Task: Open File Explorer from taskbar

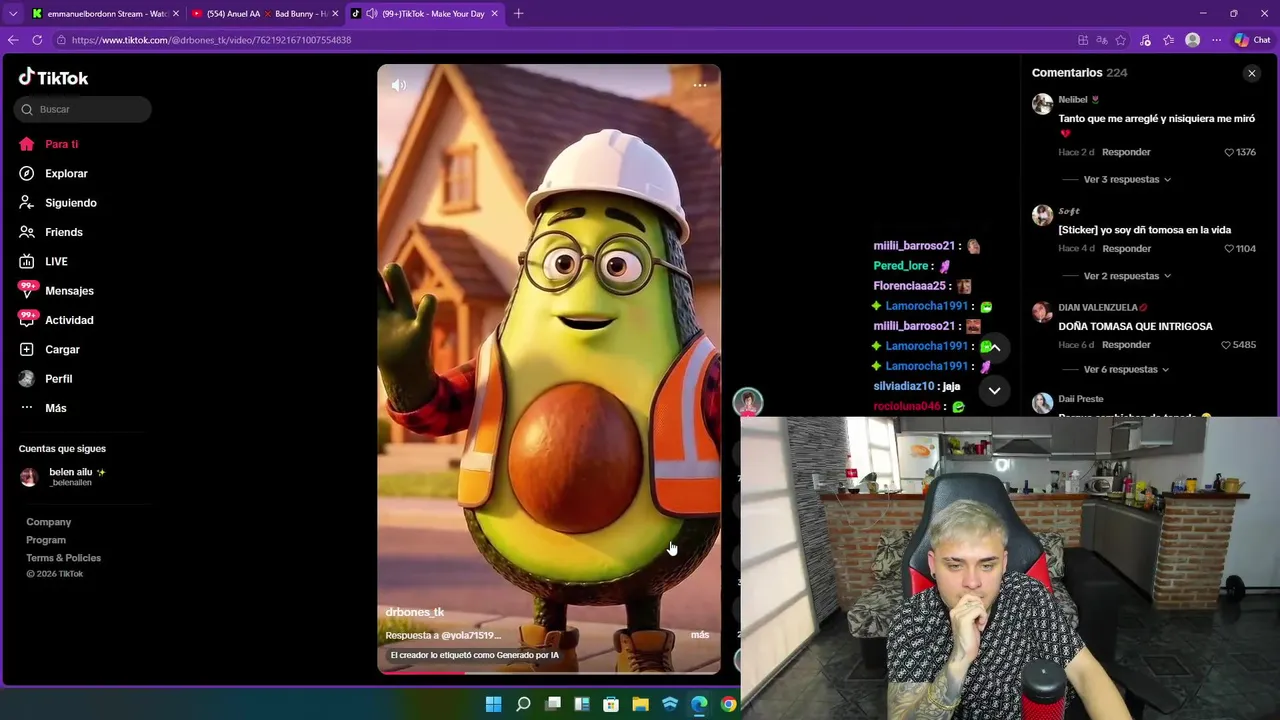Action: click(640, 704)
